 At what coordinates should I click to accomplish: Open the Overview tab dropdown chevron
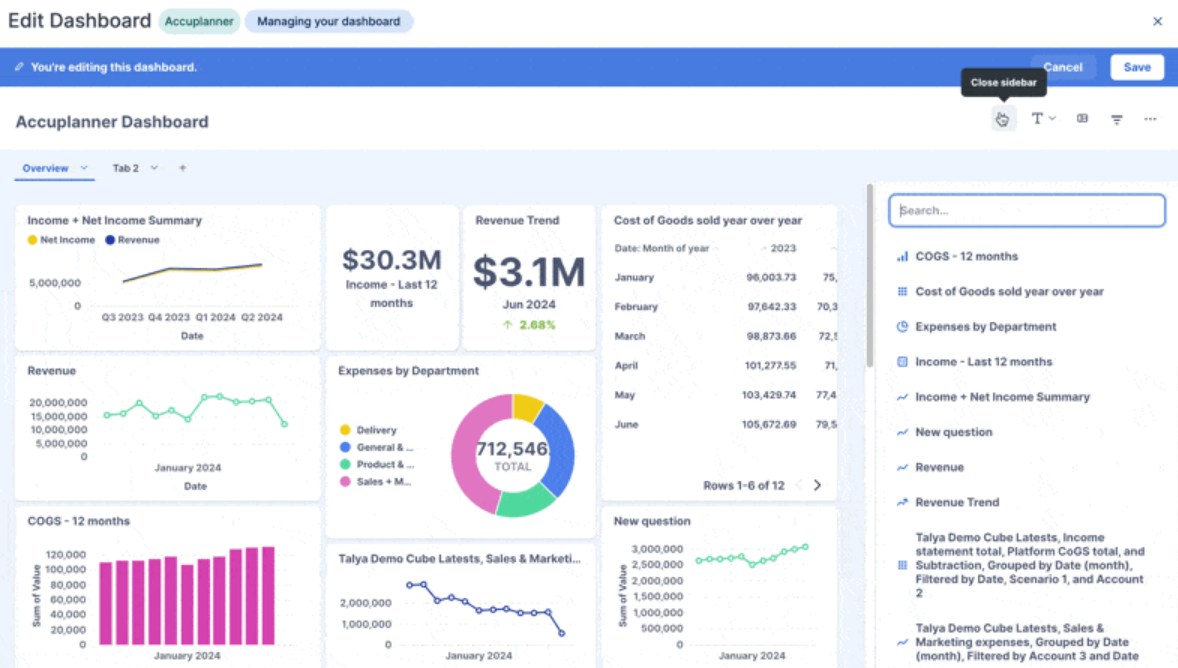tap(84, 167)
